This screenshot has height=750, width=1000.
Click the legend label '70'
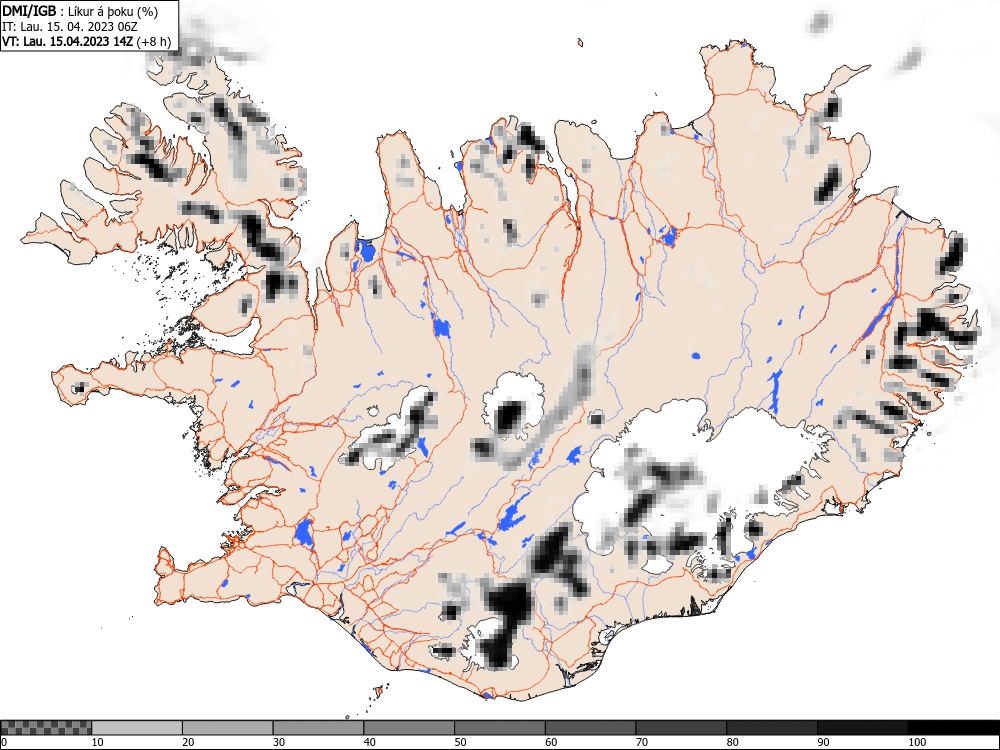point(641,742)
